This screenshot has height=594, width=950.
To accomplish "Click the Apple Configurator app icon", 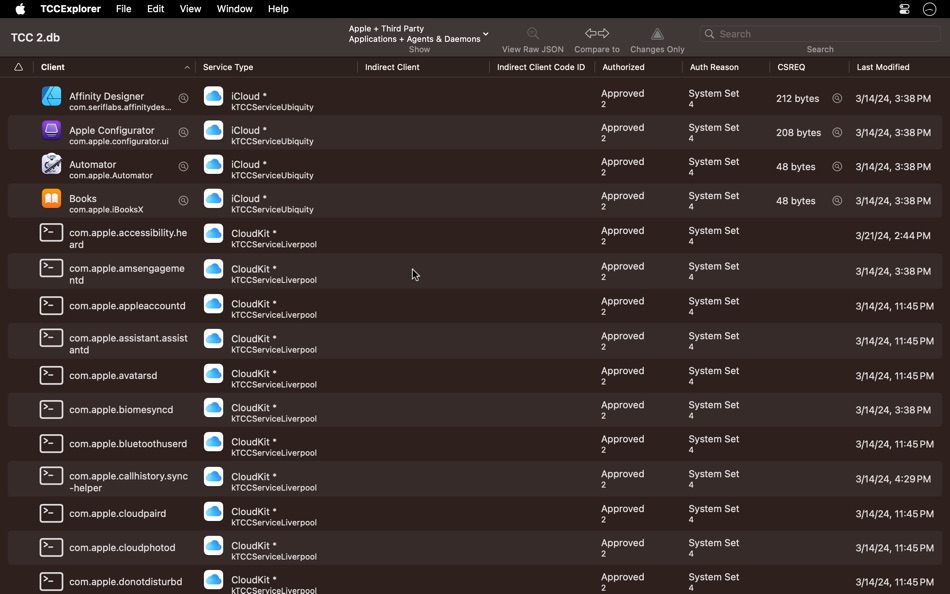I will [x=51, y=130].
